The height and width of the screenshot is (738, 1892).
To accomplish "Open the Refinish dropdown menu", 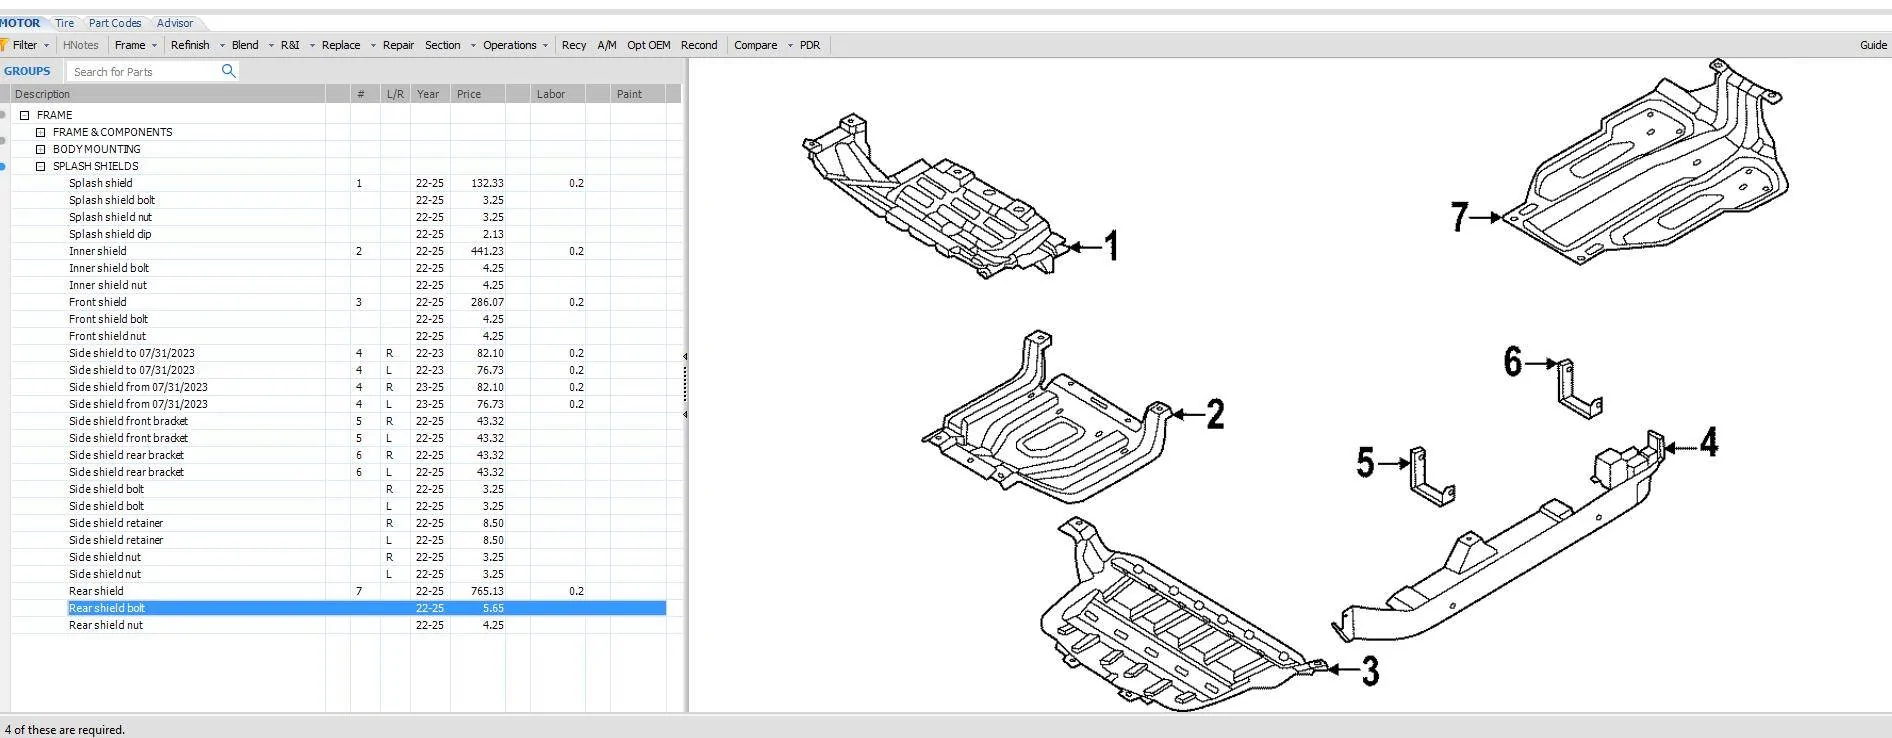I will (222, 45).
